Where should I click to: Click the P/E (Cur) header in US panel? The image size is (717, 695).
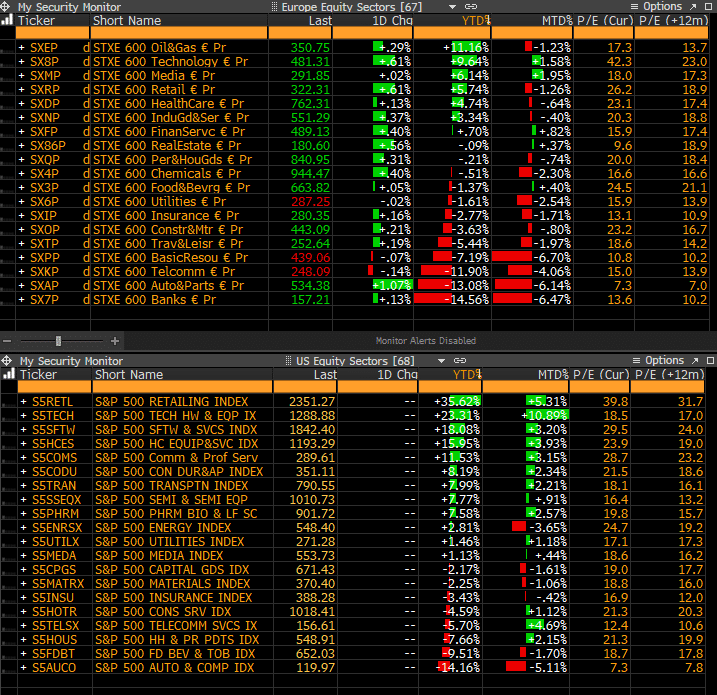[601, 374]
